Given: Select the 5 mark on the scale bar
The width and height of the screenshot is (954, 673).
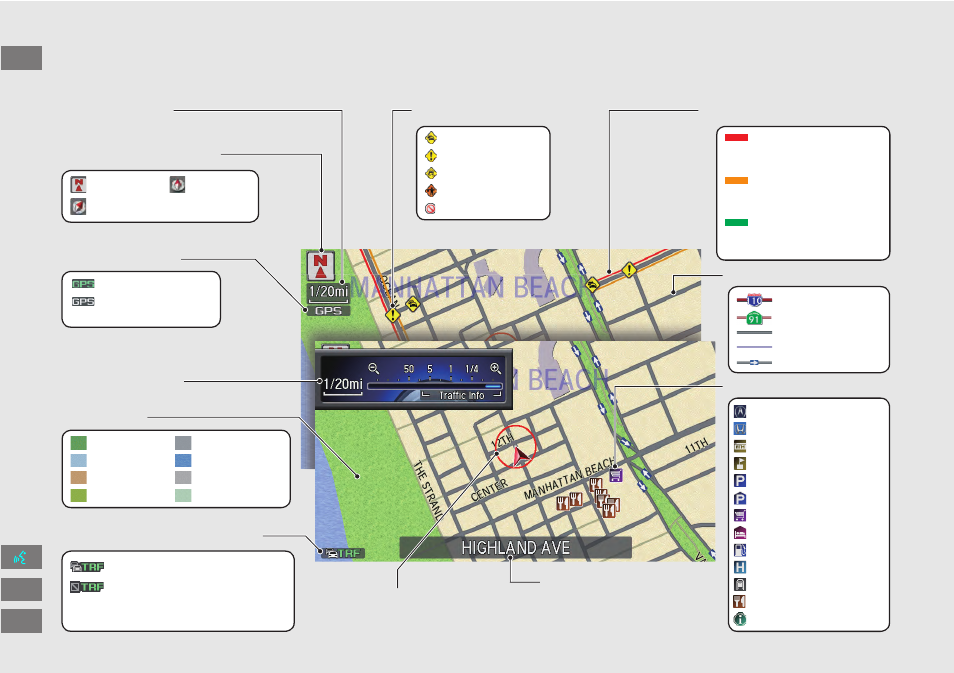Looking at the screenshot, I should (x=430, y=369).
